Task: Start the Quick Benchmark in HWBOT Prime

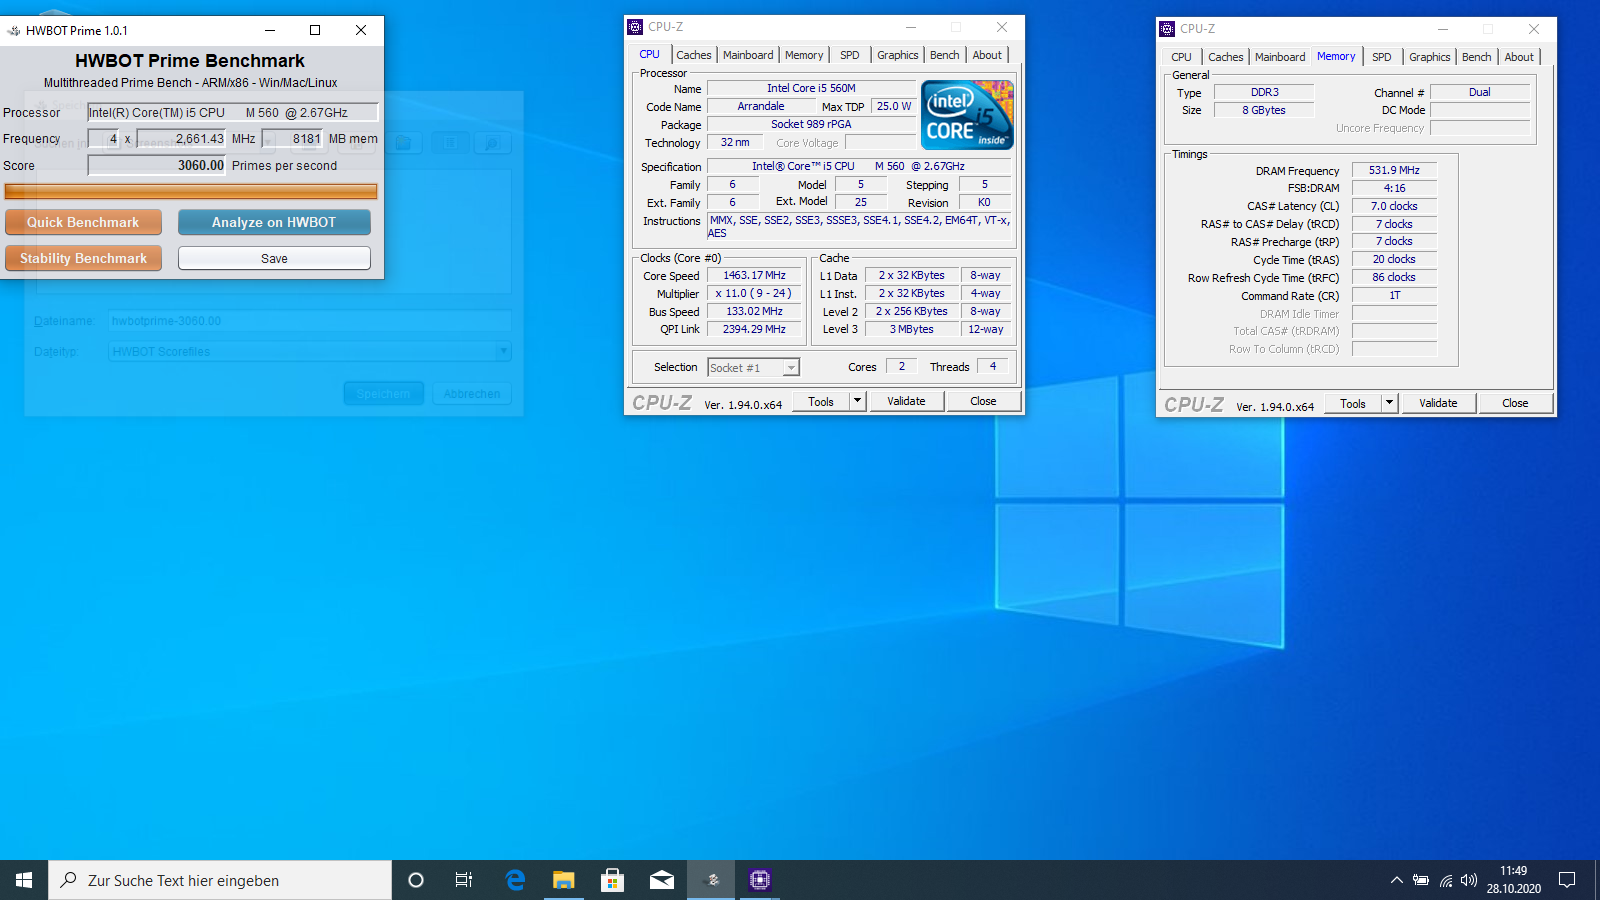Action: (83, 222)
